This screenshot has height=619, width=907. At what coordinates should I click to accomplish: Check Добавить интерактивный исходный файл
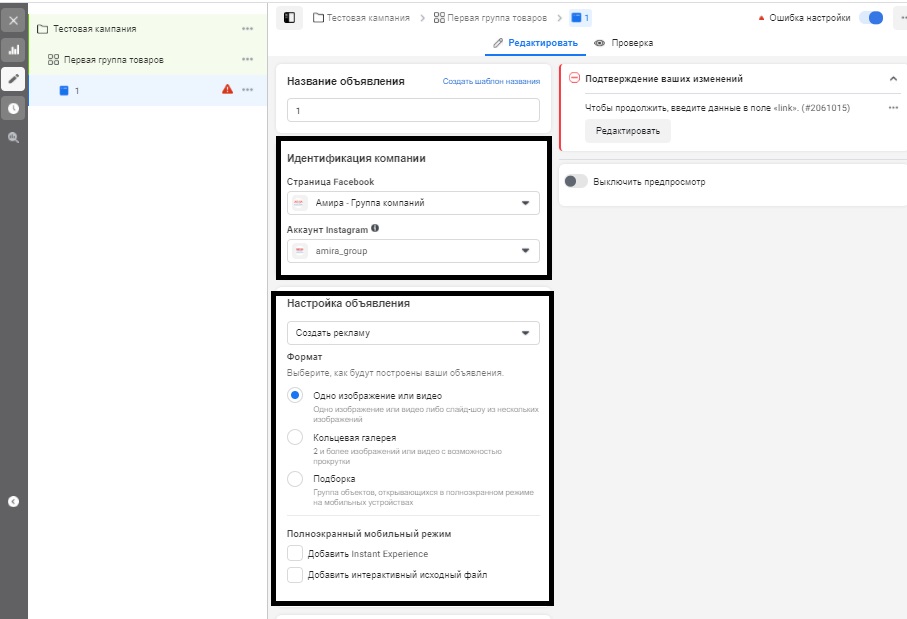[x=295, y=574]
